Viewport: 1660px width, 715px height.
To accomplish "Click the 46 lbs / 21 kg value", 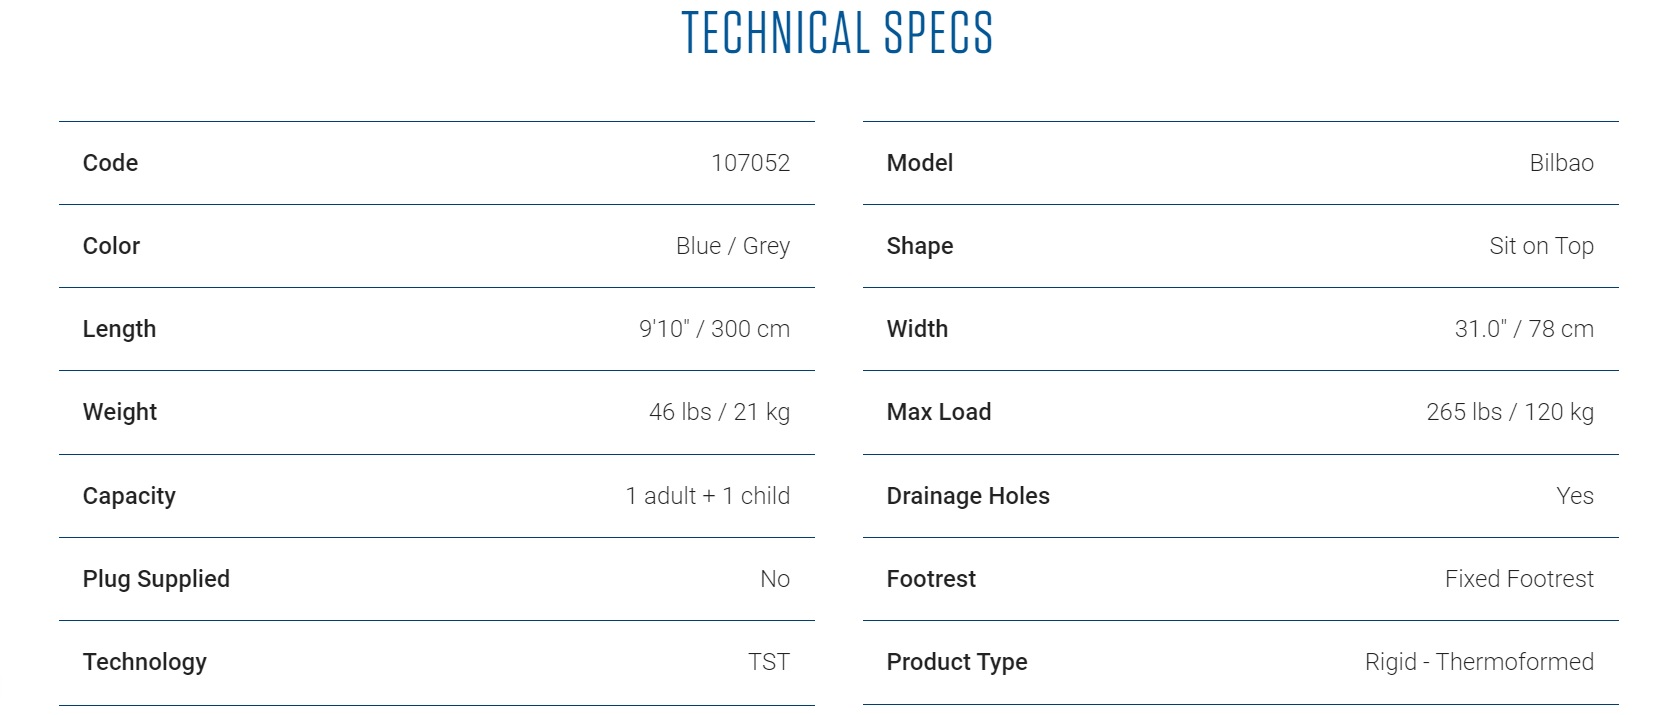I will 719,412.
